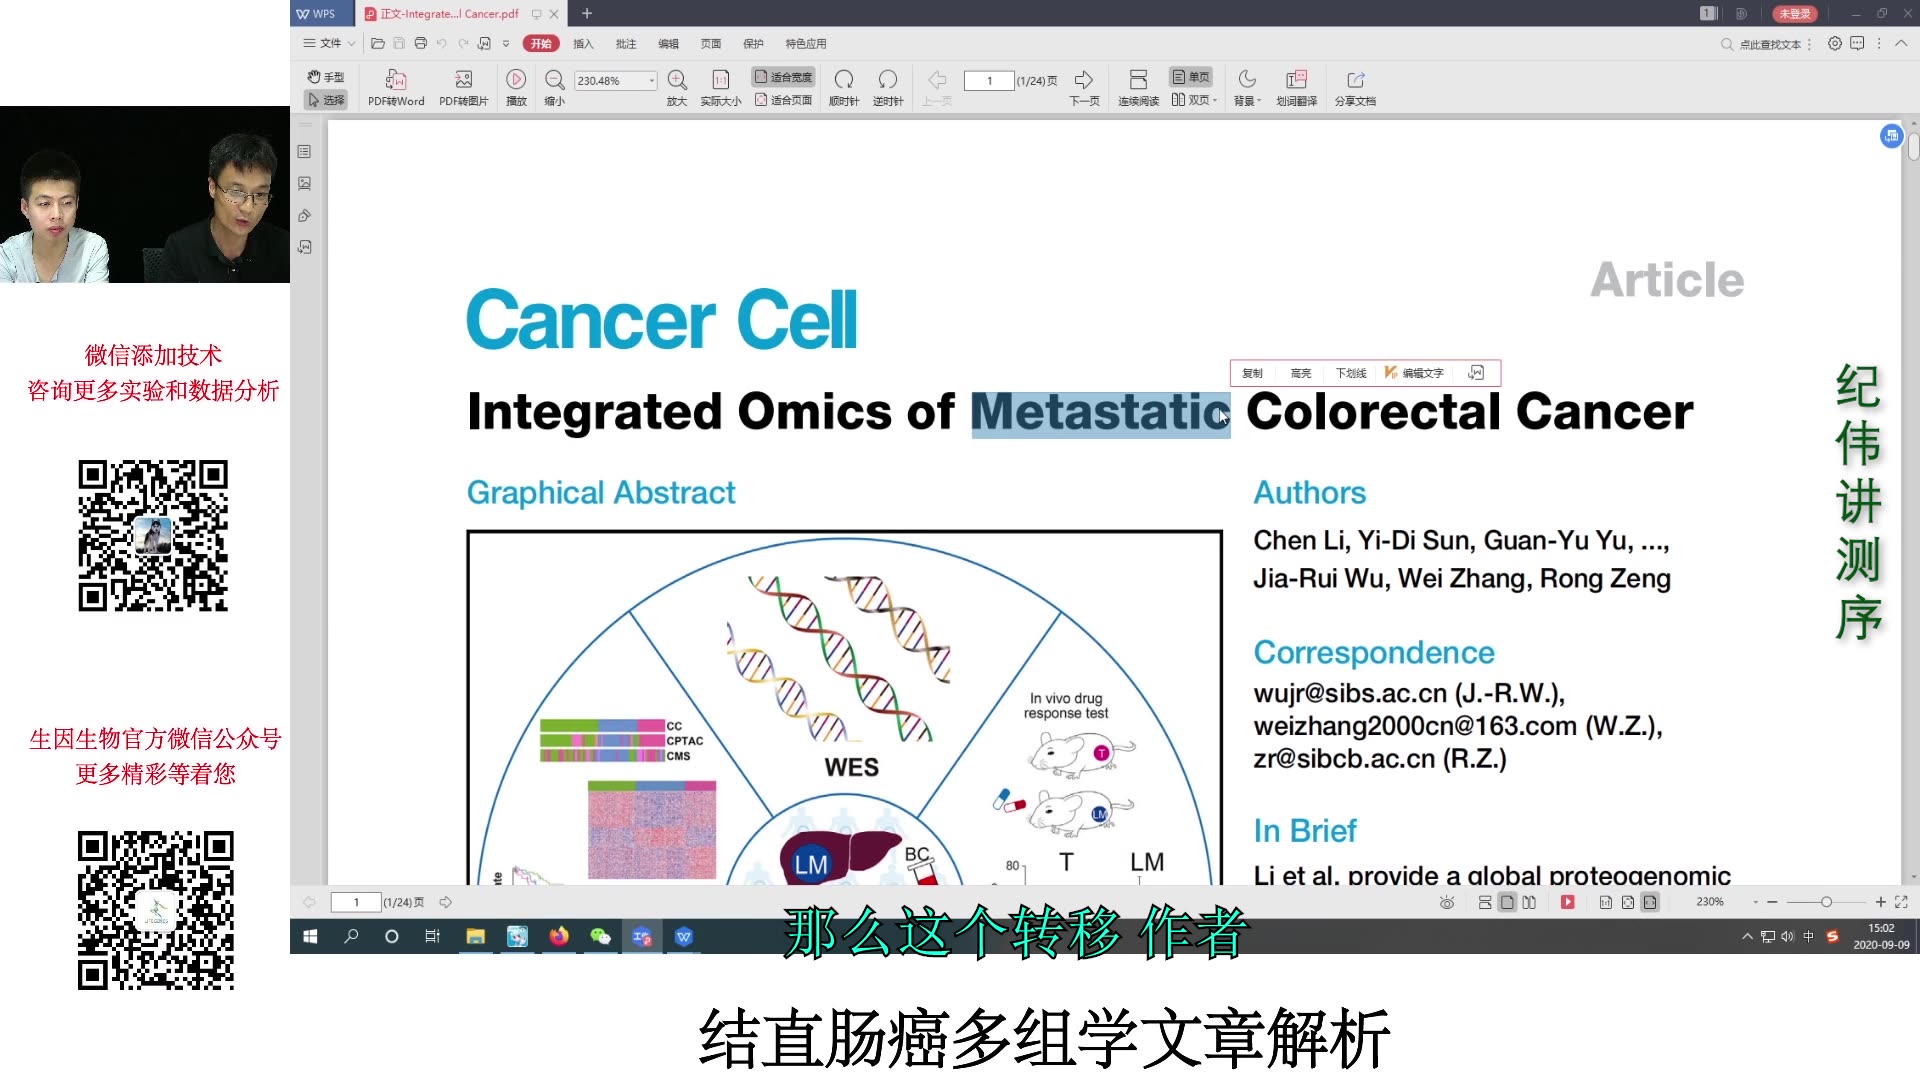This screenshot has width=1920, height=1080.
Task: Go to next page (下一页)
Action: click(x=1084, y=88)
